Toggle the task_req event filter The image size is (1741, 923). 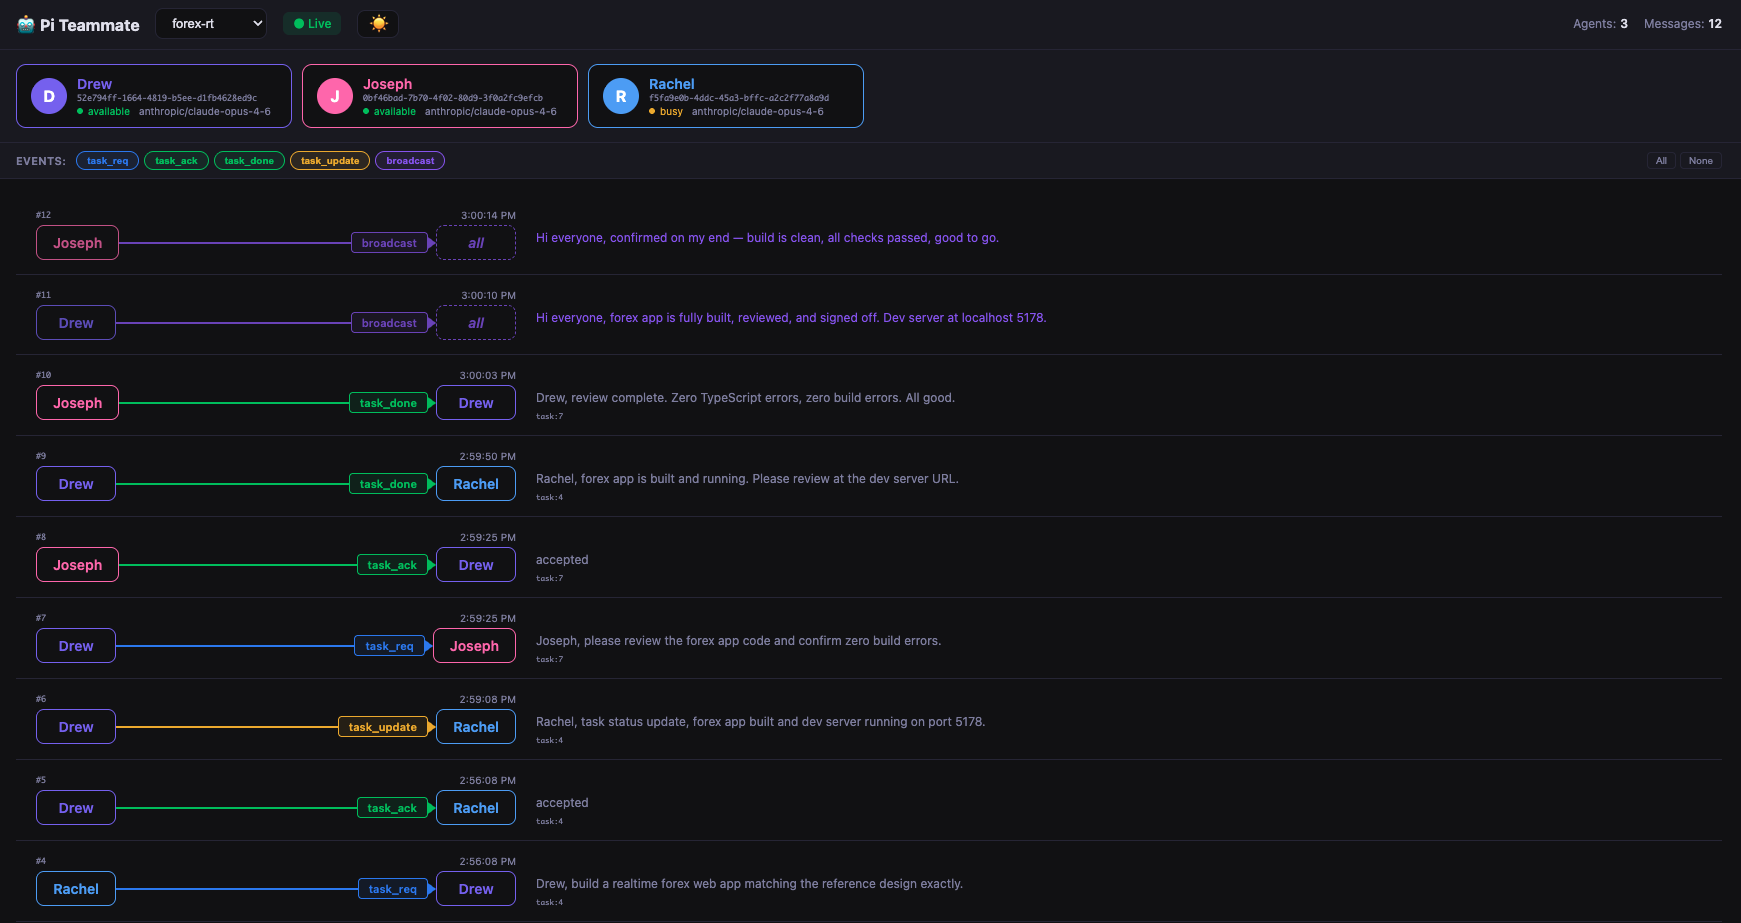(107, 160)
